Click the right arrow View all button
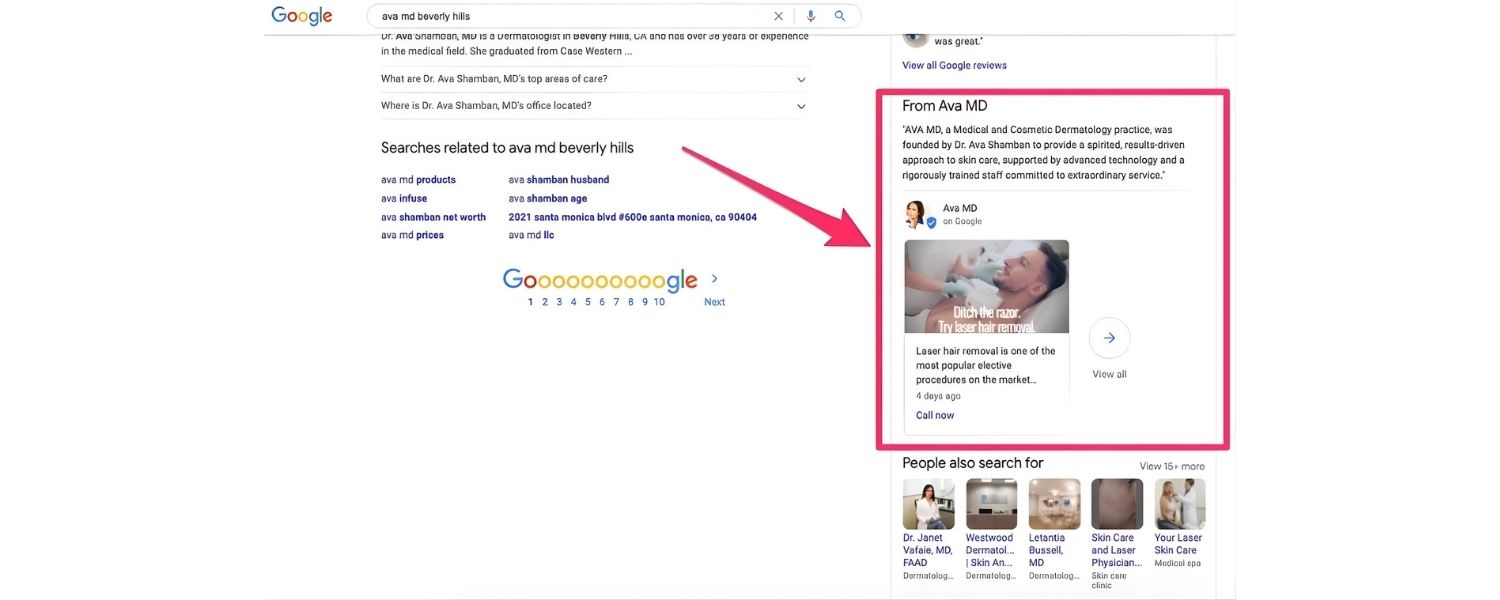 [1109, 339]
